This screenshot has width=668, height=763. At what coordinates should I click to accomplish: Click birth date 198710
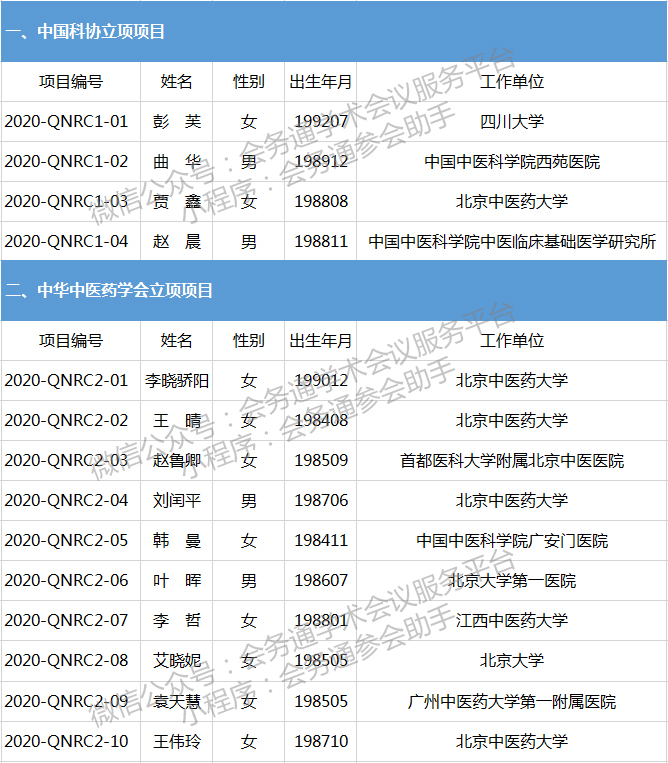coord(321,741)
